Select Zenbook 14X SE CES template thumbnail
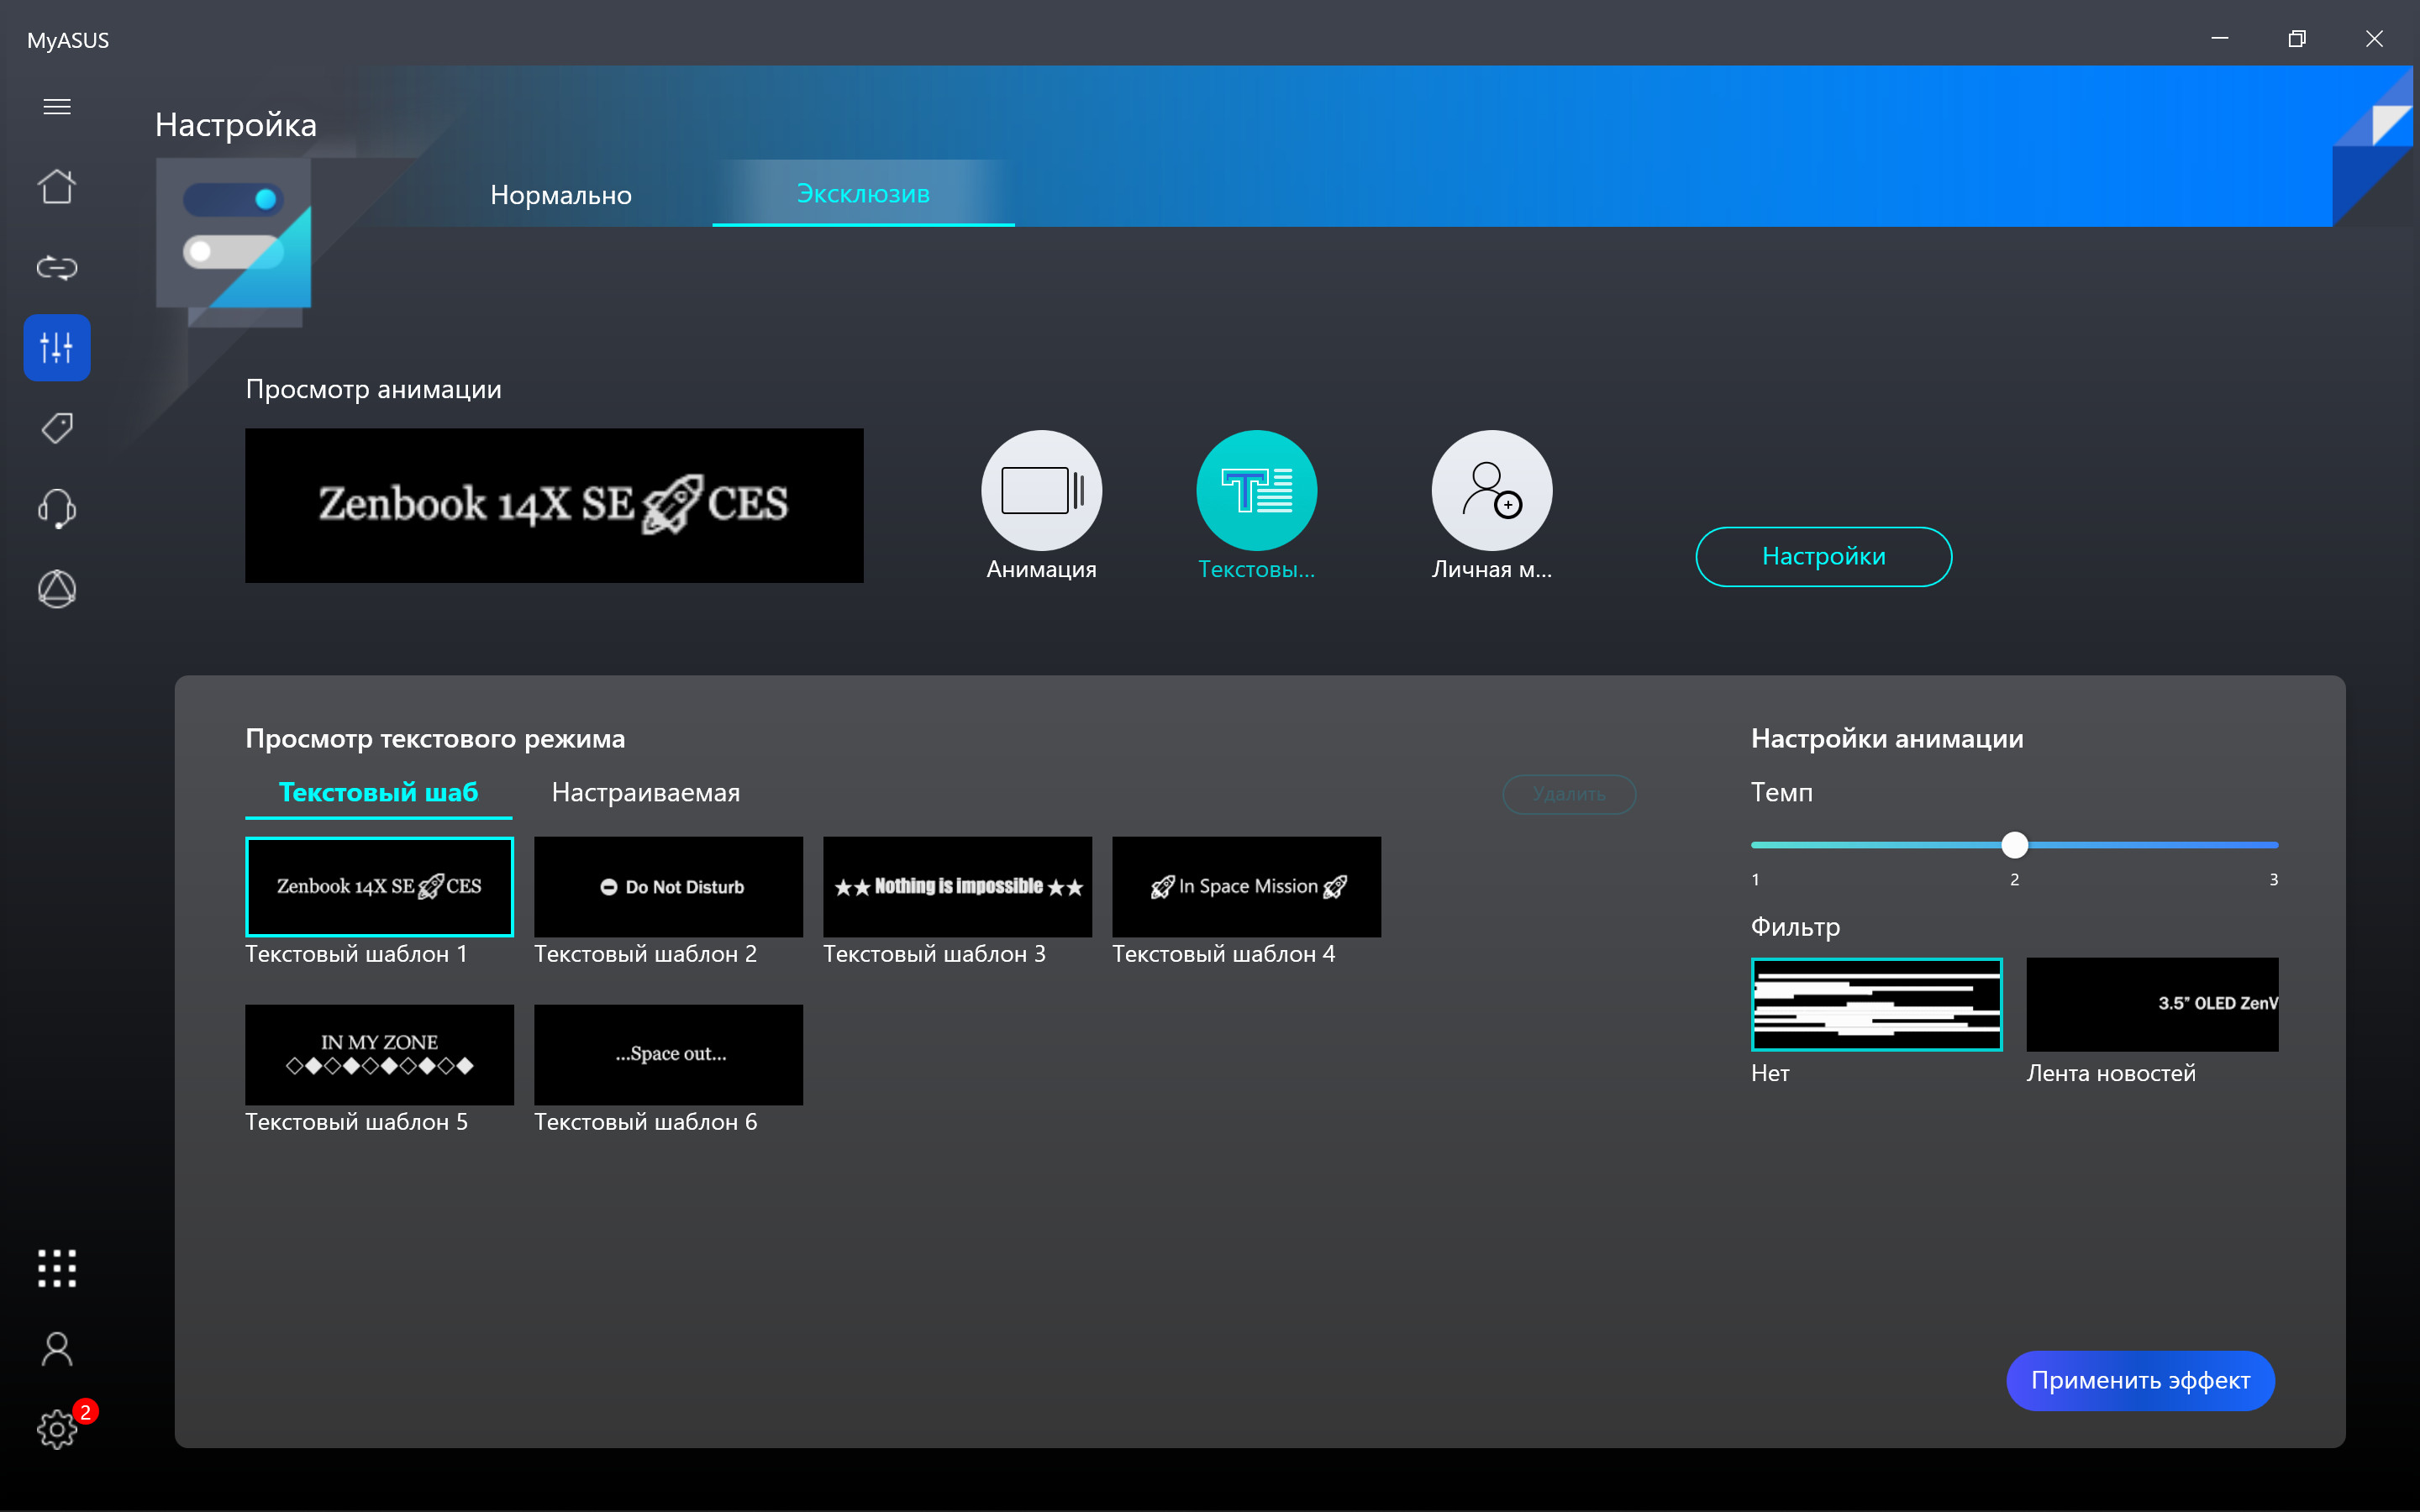Screen dimensions: 2420x1512 379,887
